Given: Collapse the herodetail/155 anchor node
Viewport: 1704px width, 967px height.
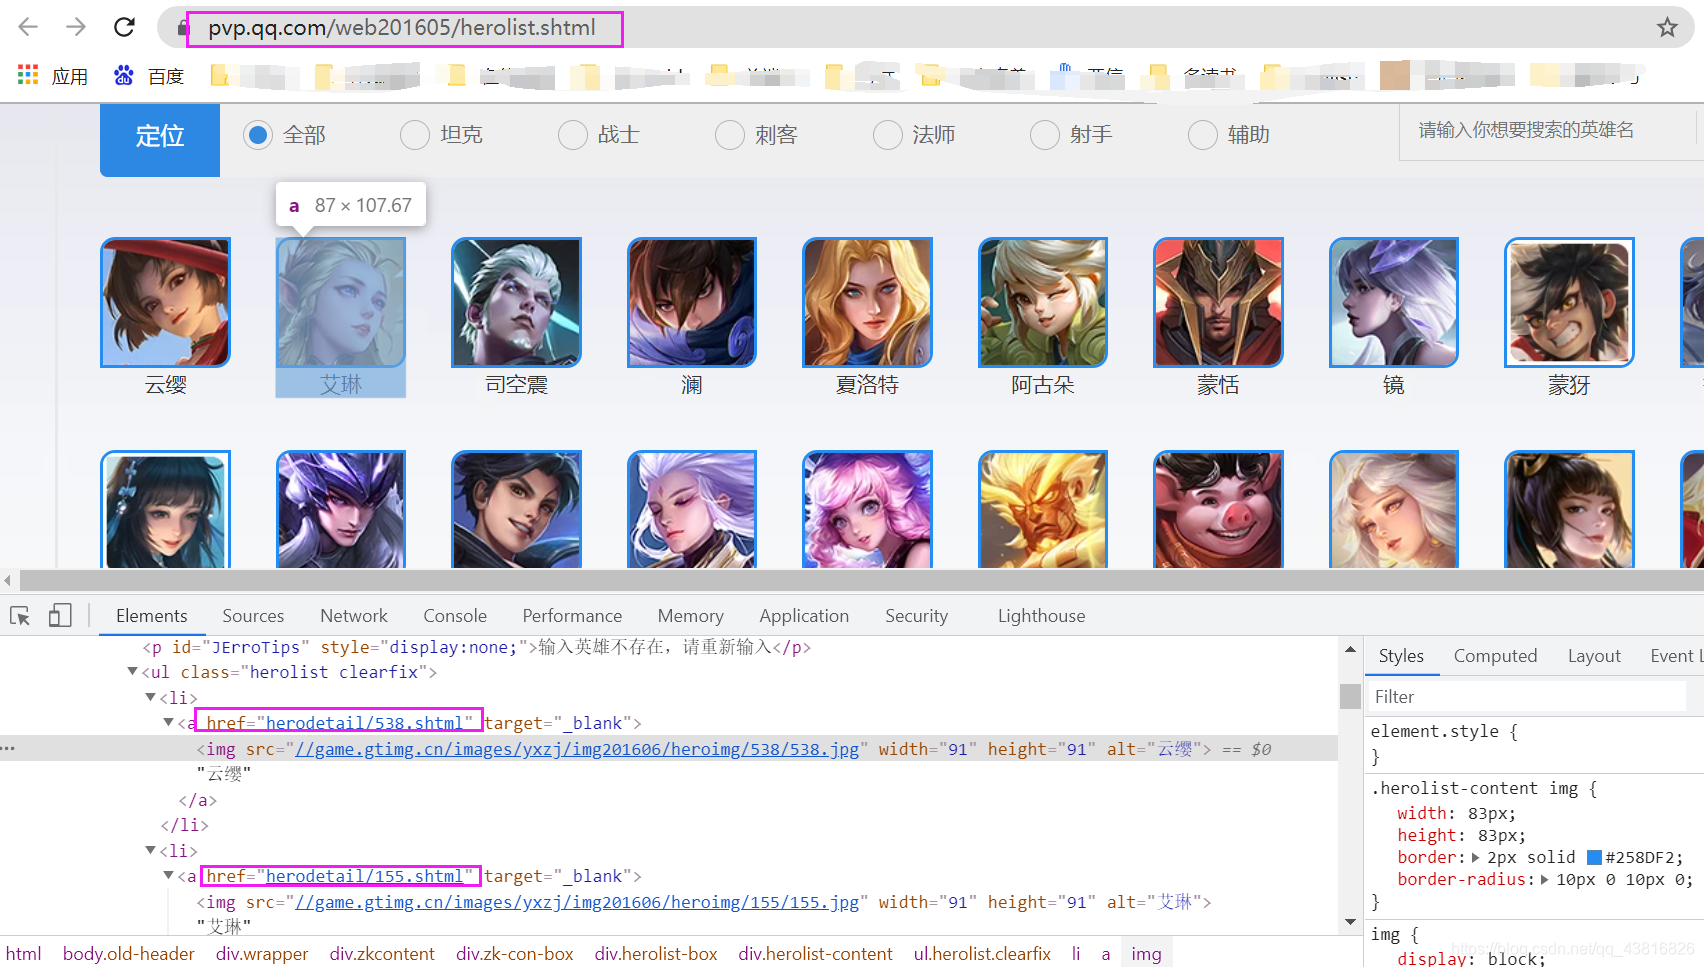Looking at the screenshot, I should [x=168, y=876].
